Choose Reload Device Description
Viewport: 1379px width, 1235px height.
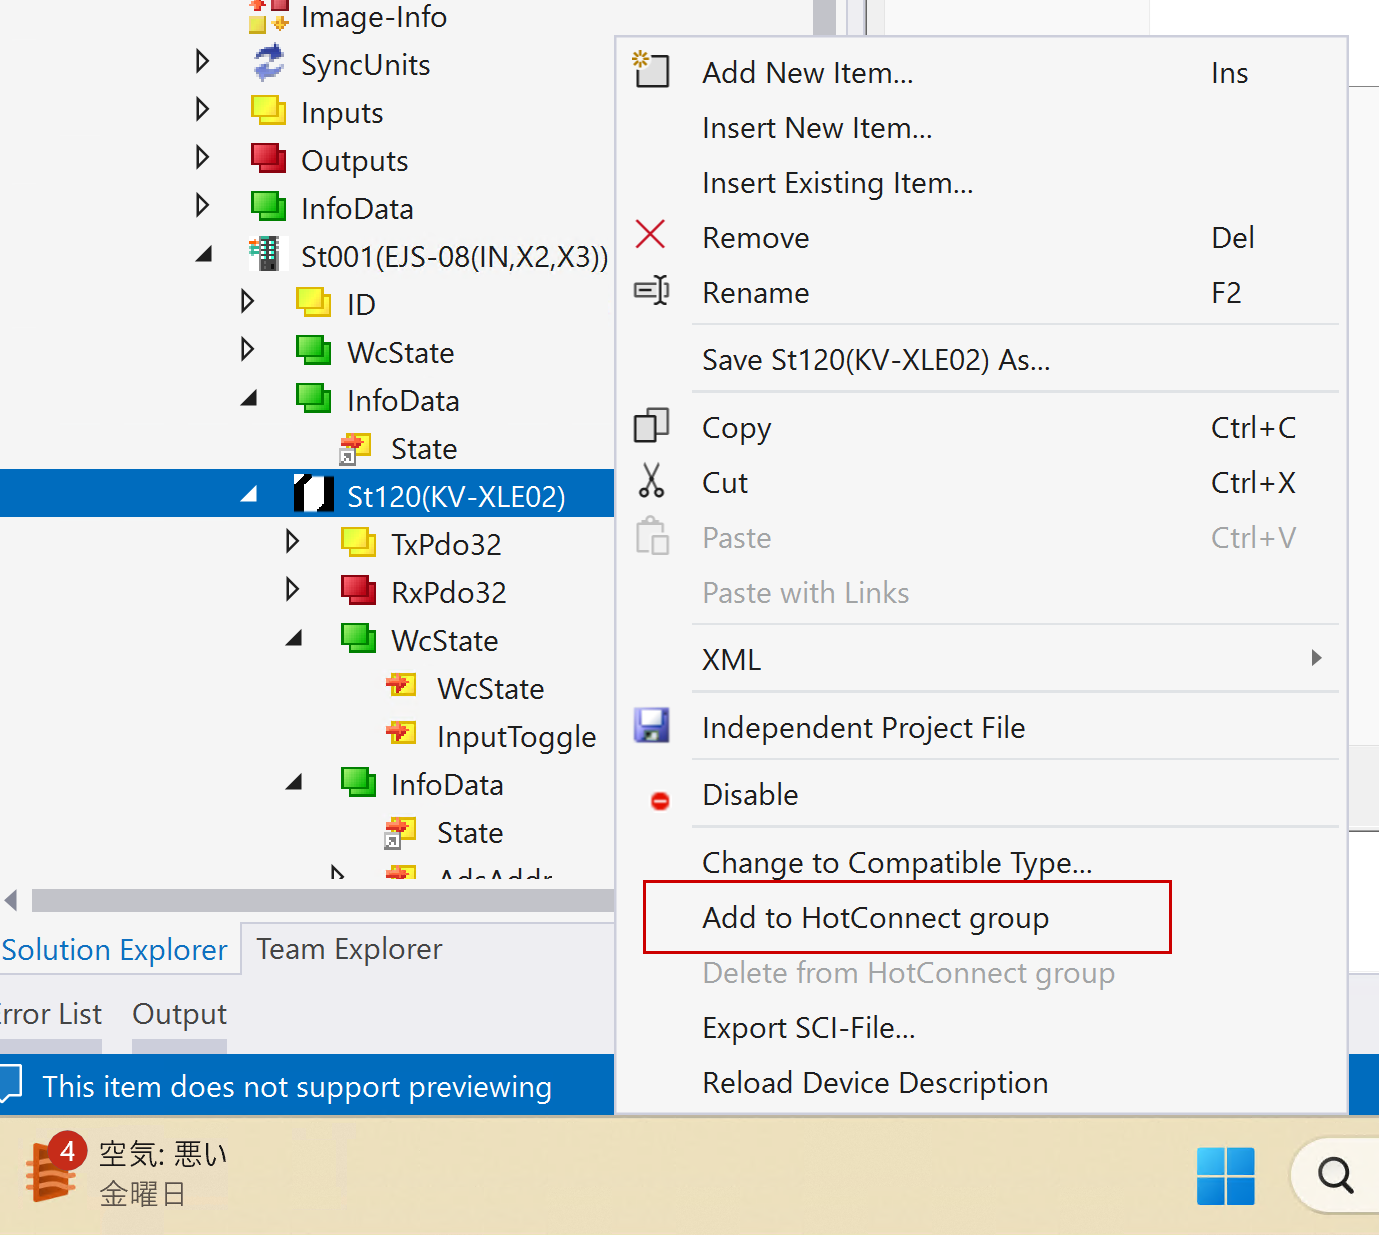875,1082
